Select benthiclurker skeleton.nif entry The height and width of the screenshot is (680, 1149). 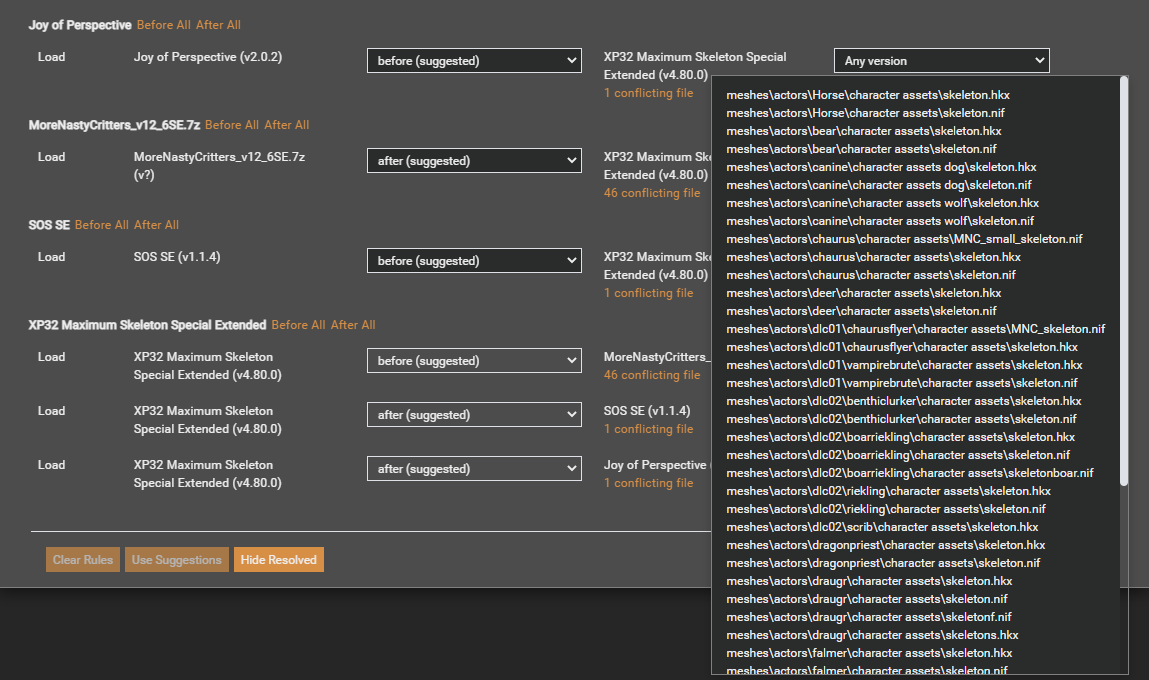(901, 419)
